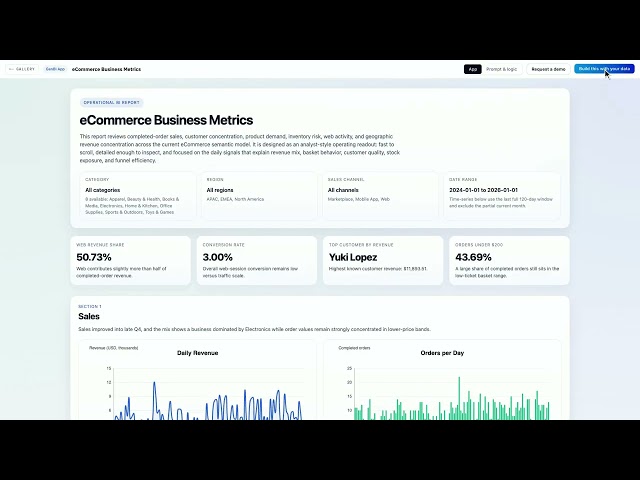The image size is (640, 480).
Task: Click the All channels text
Action: (x=343, y=190)
